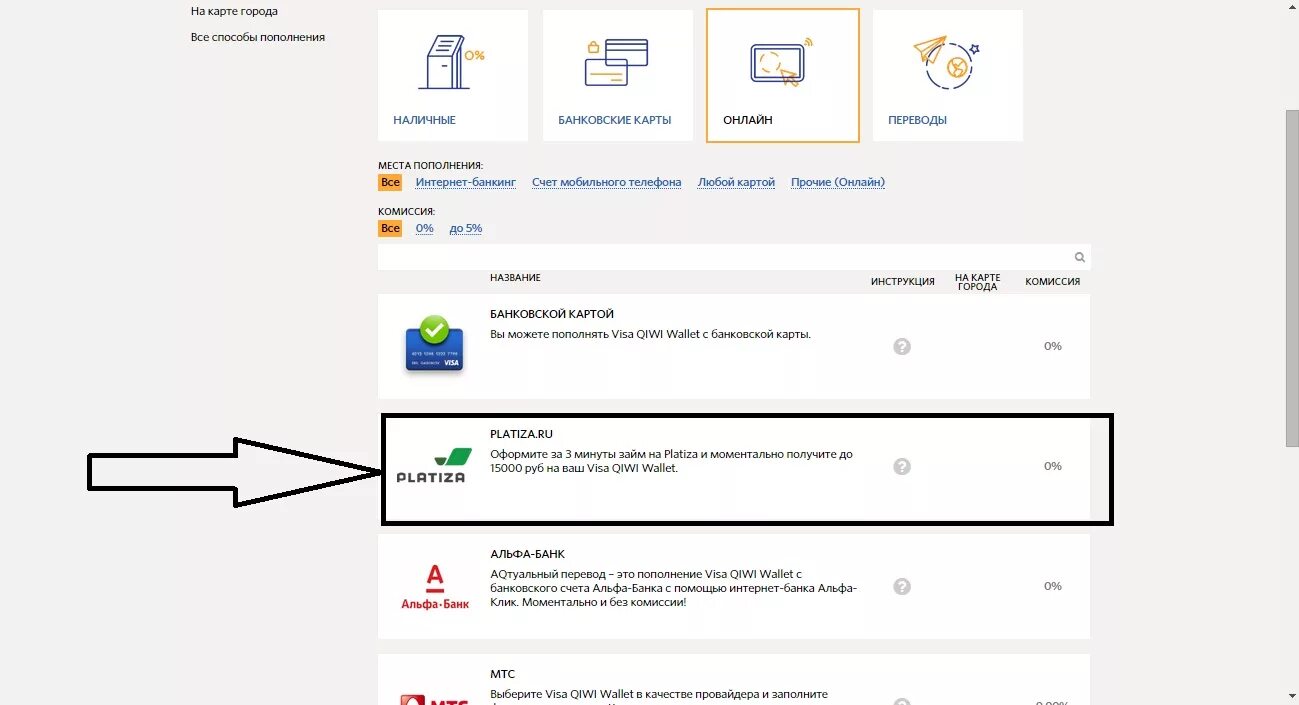Viewport: 1299px width, 705px height.
Task: Select the ПЕРЕВОДЫ paper plane tile
Action: [x=948, y=76]
